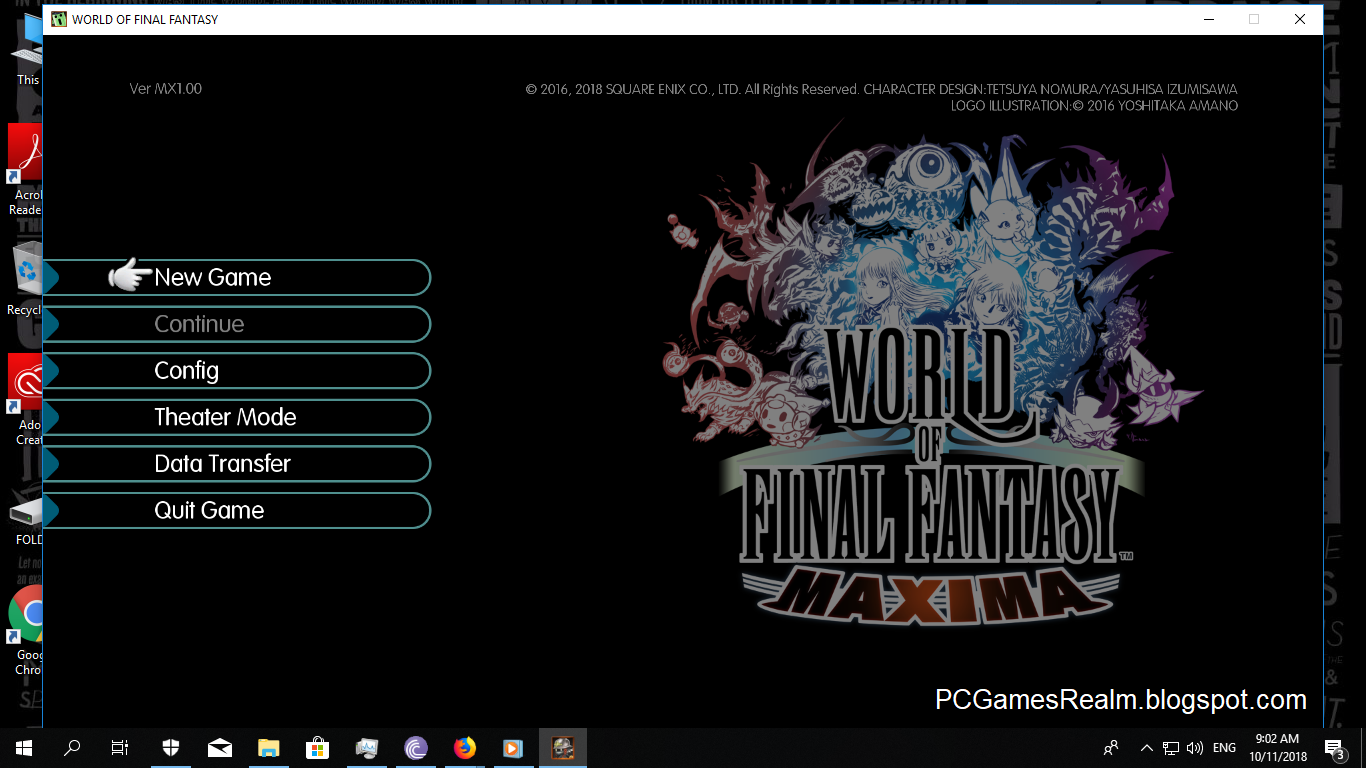The width and height of the screenshot is (1366, 768).
Task: Open the Config menu option
Action: (x=237, y=370)
